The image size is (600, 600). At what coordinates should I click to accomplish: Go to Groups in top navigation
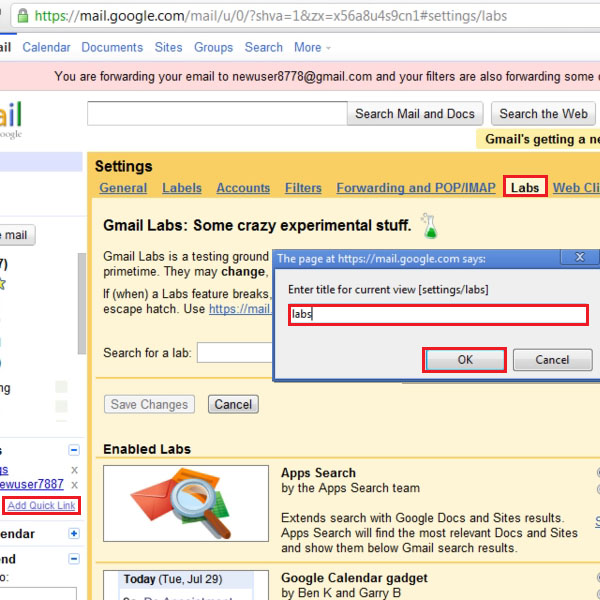(214, 47)
